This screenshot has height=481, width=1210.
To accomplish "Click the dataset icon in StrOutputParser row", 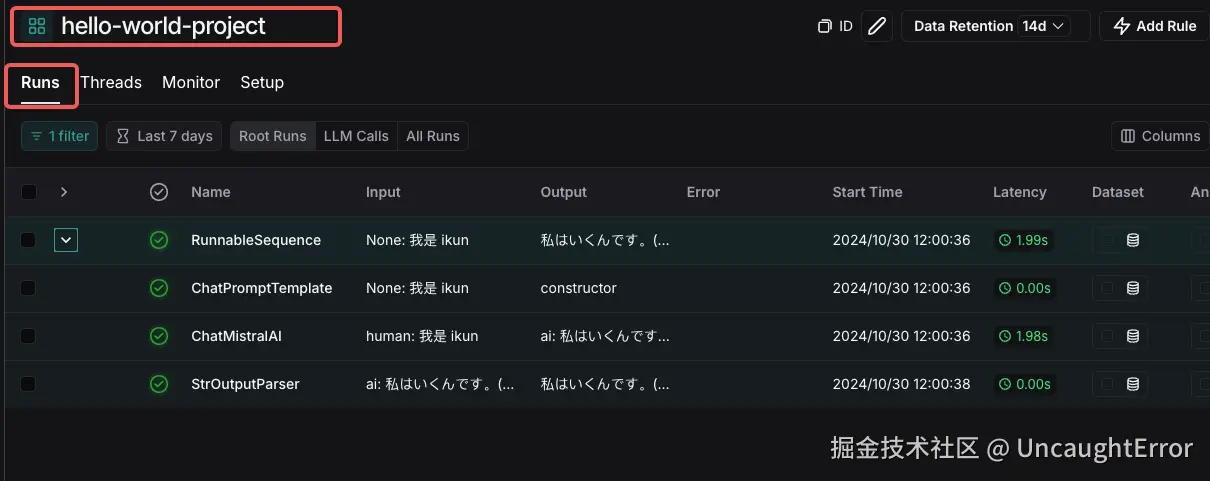I will [1133, 384].
